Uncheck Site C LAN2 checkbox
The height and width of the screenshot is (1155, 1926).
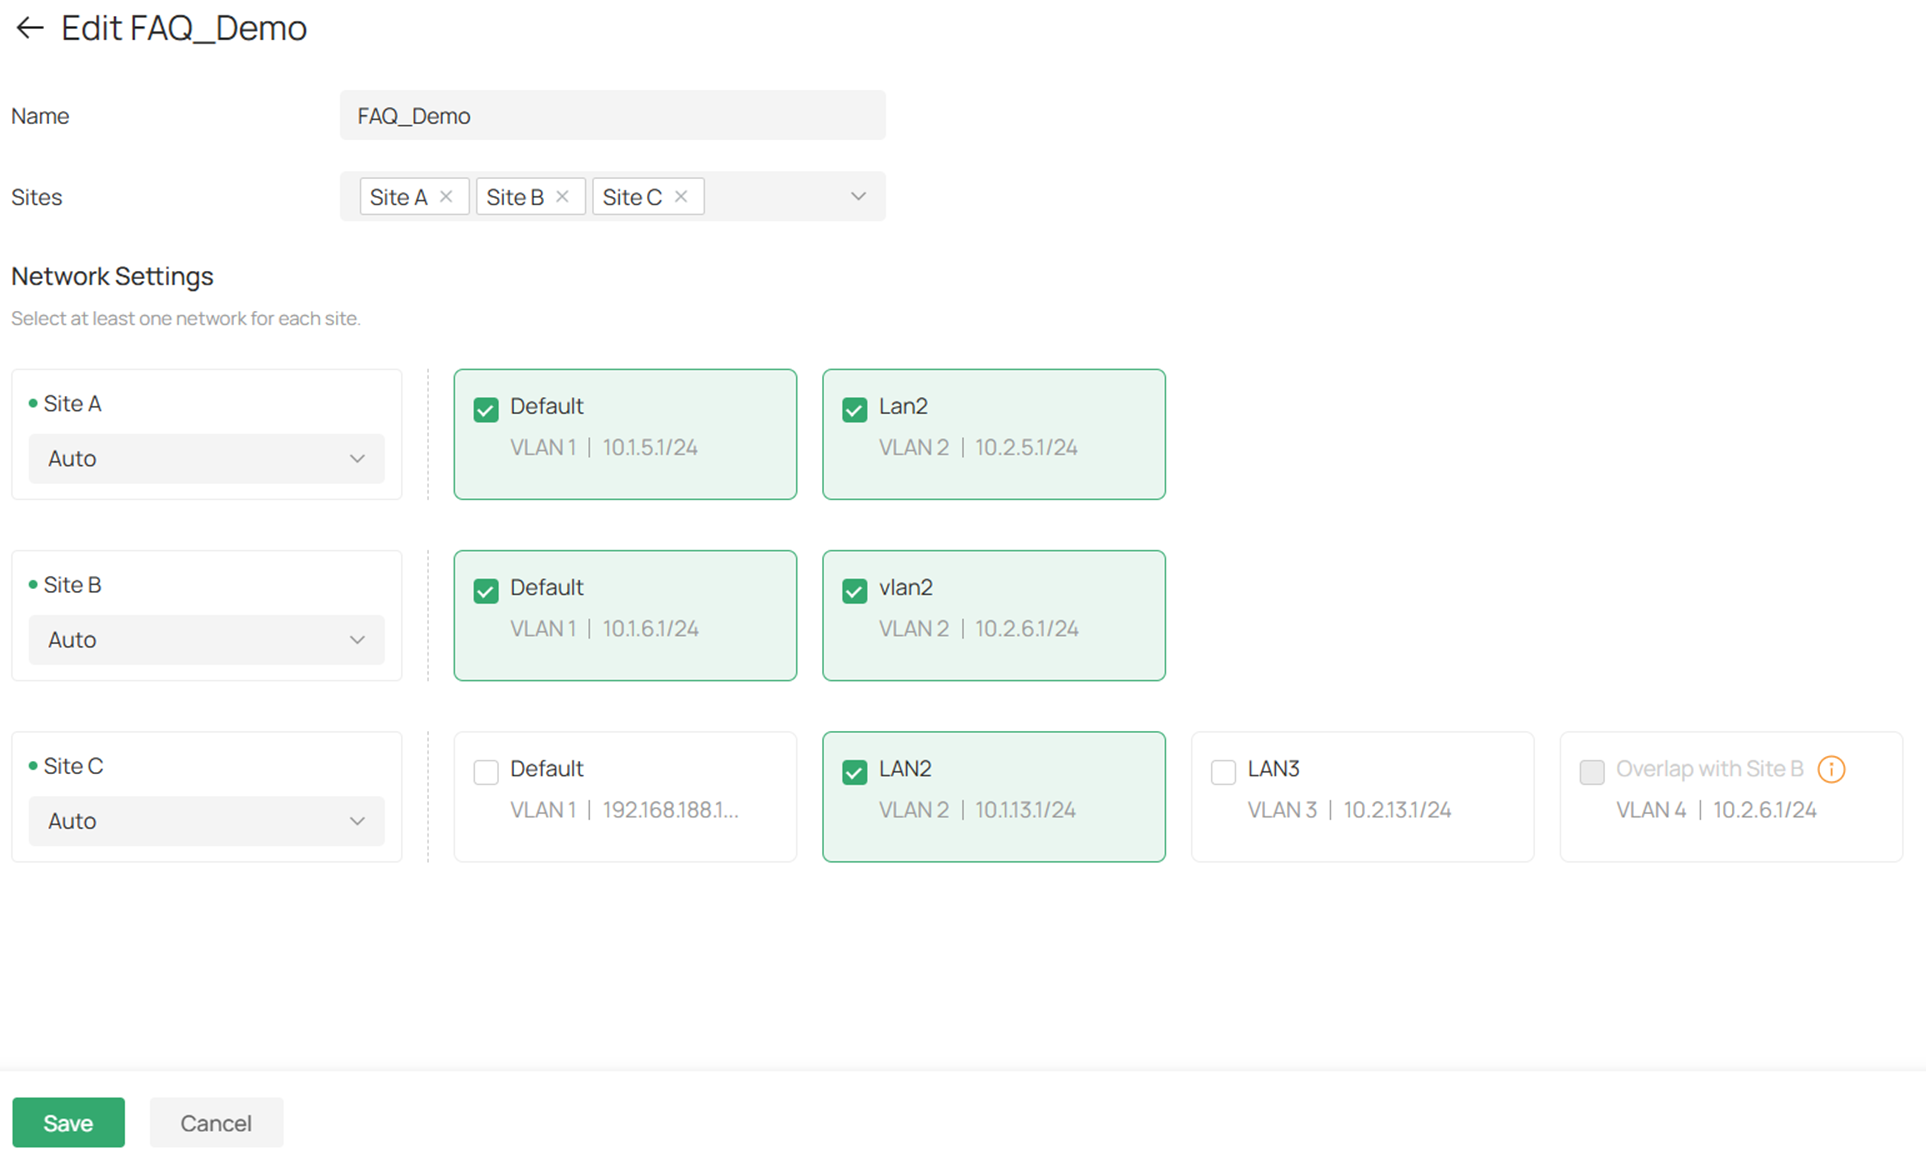pyautogui.click(x=855, y=772)
